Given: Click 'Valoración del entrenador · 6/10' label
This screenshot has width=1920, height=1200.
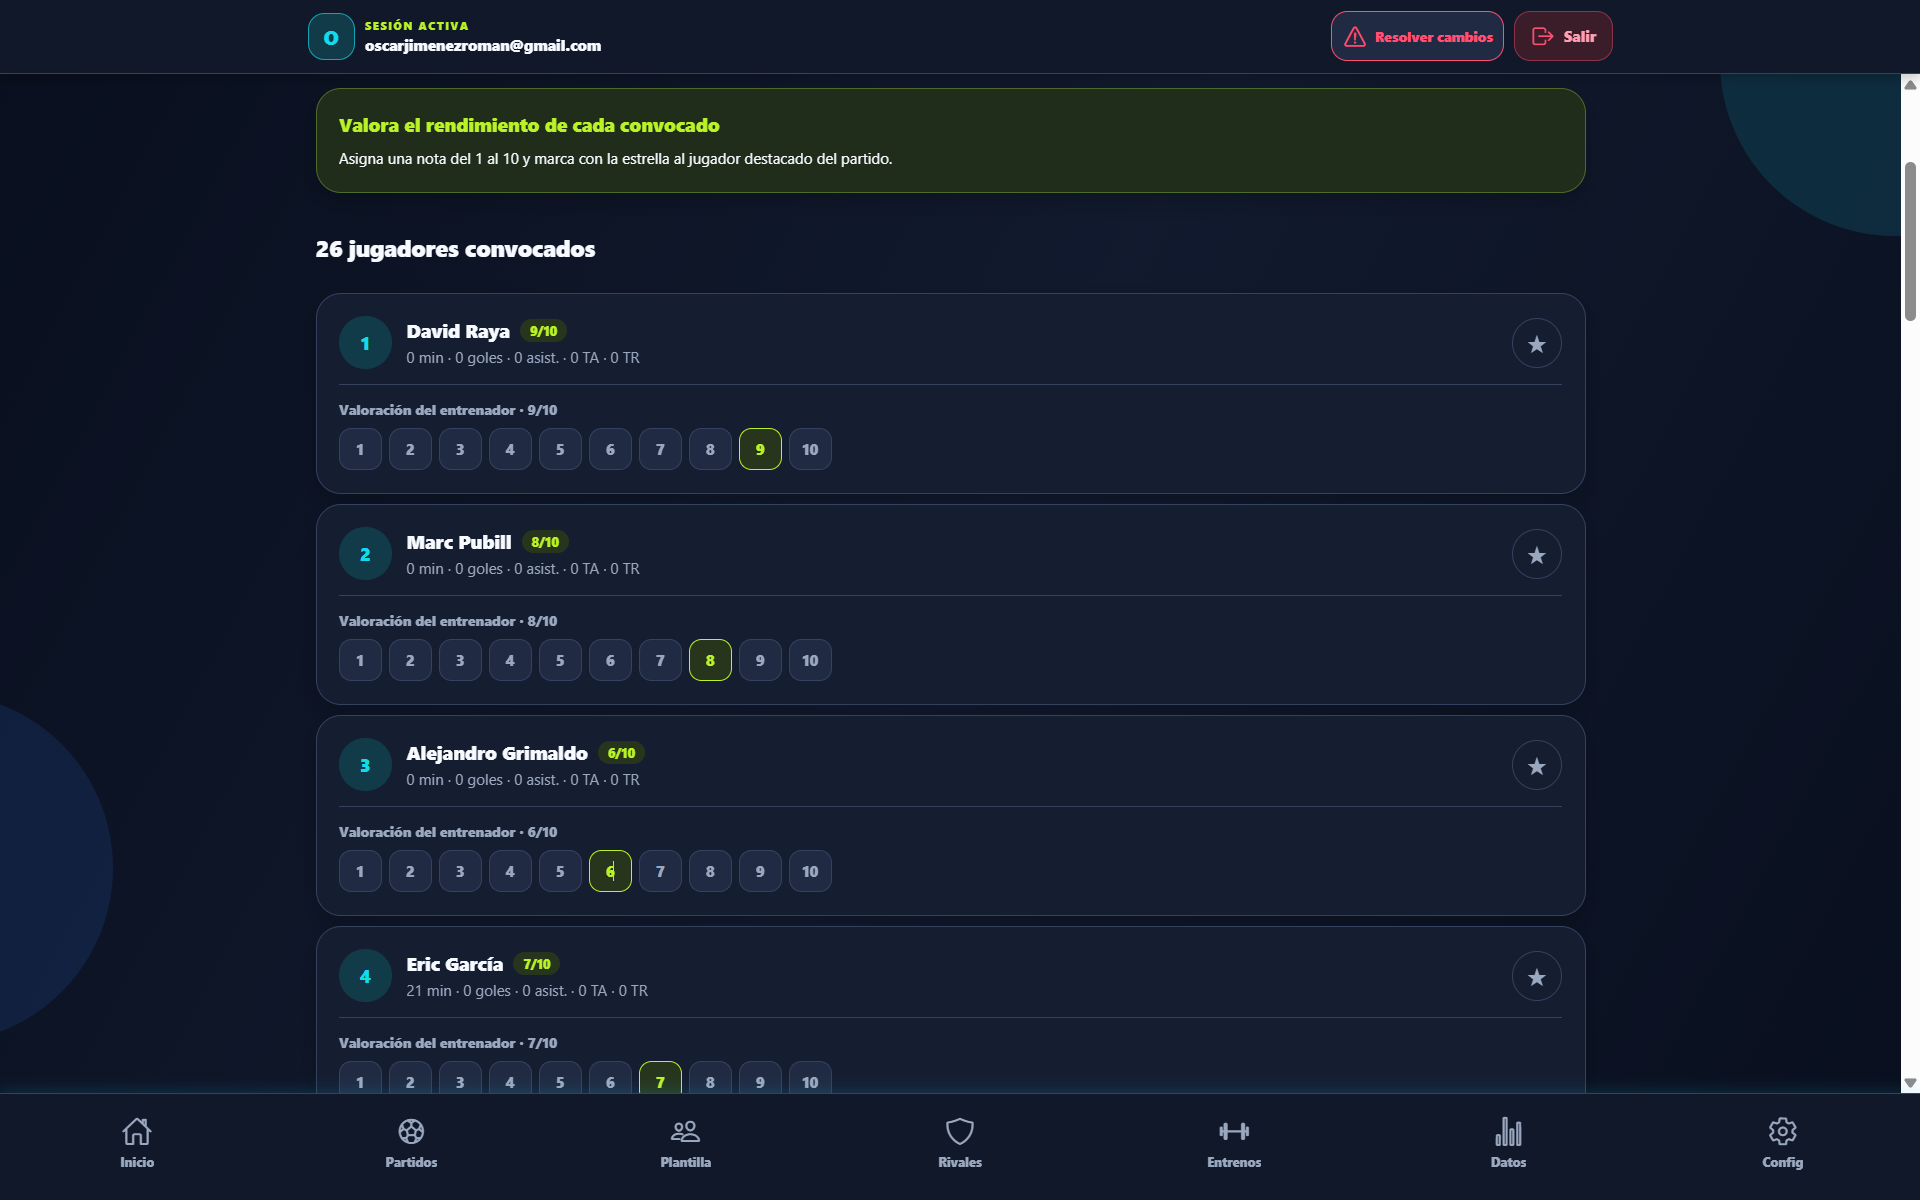Looking at the screenshot, I should click(x=448, y=832).
